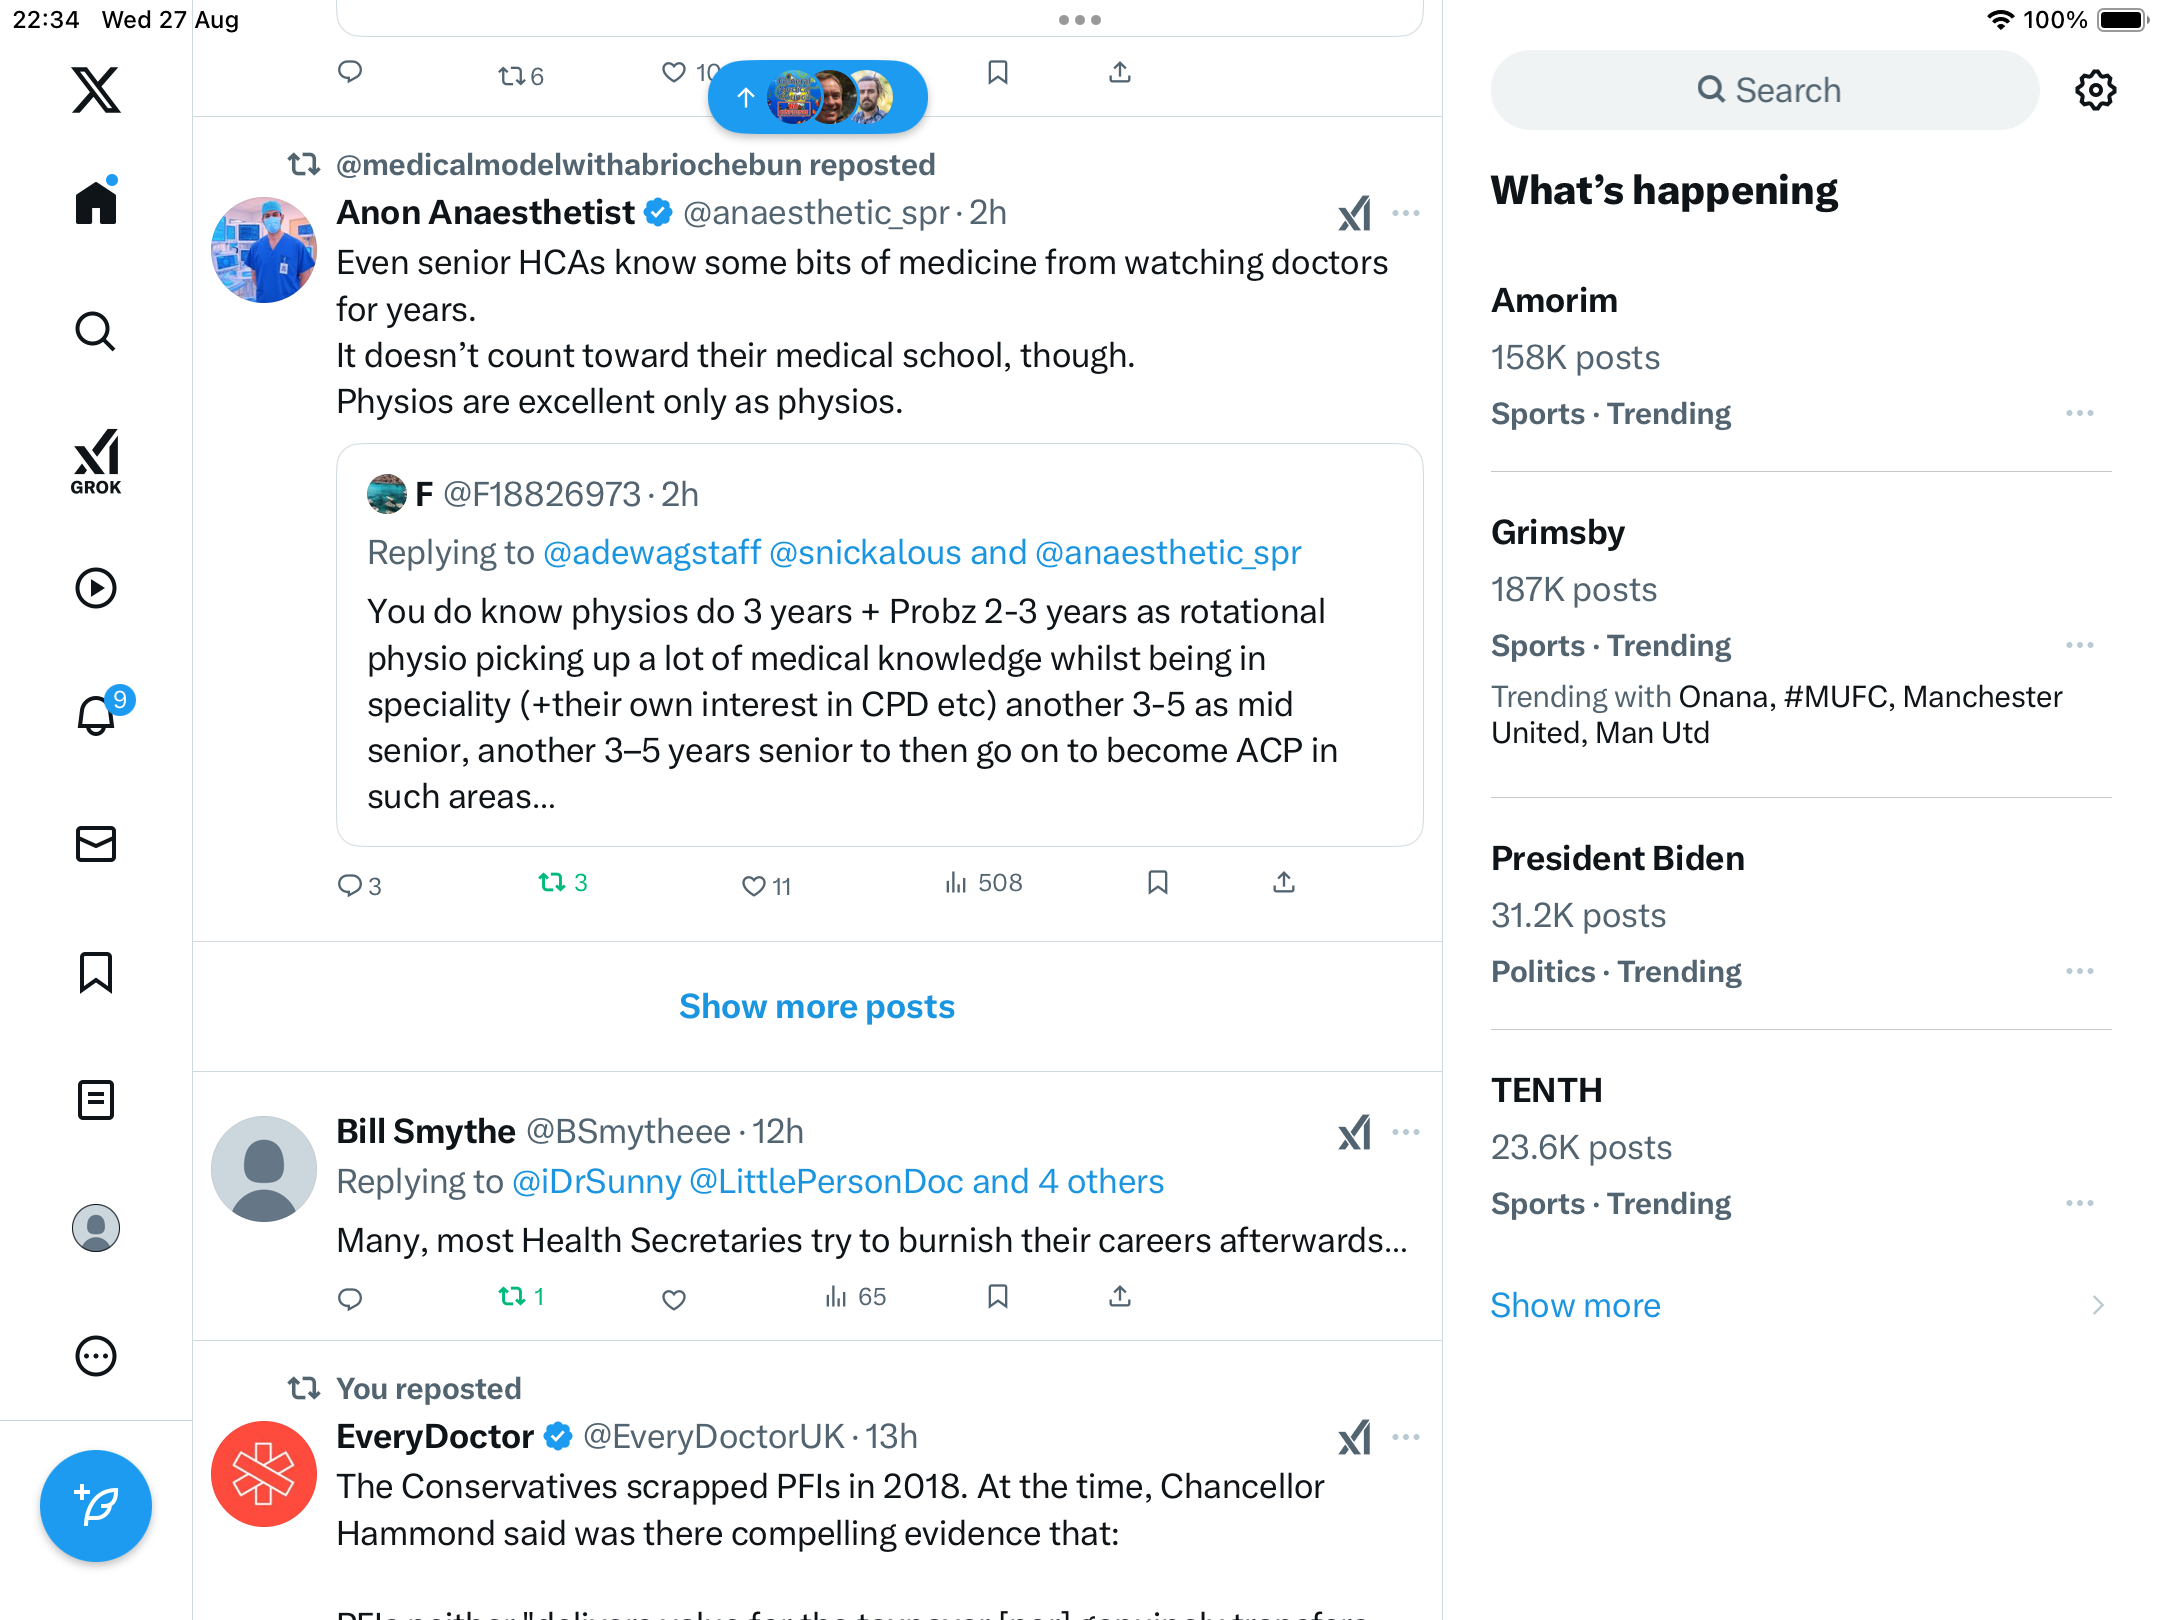2160x1620 pixels.
Task: Open Direct Messages envelope icon
Action: 96,844
